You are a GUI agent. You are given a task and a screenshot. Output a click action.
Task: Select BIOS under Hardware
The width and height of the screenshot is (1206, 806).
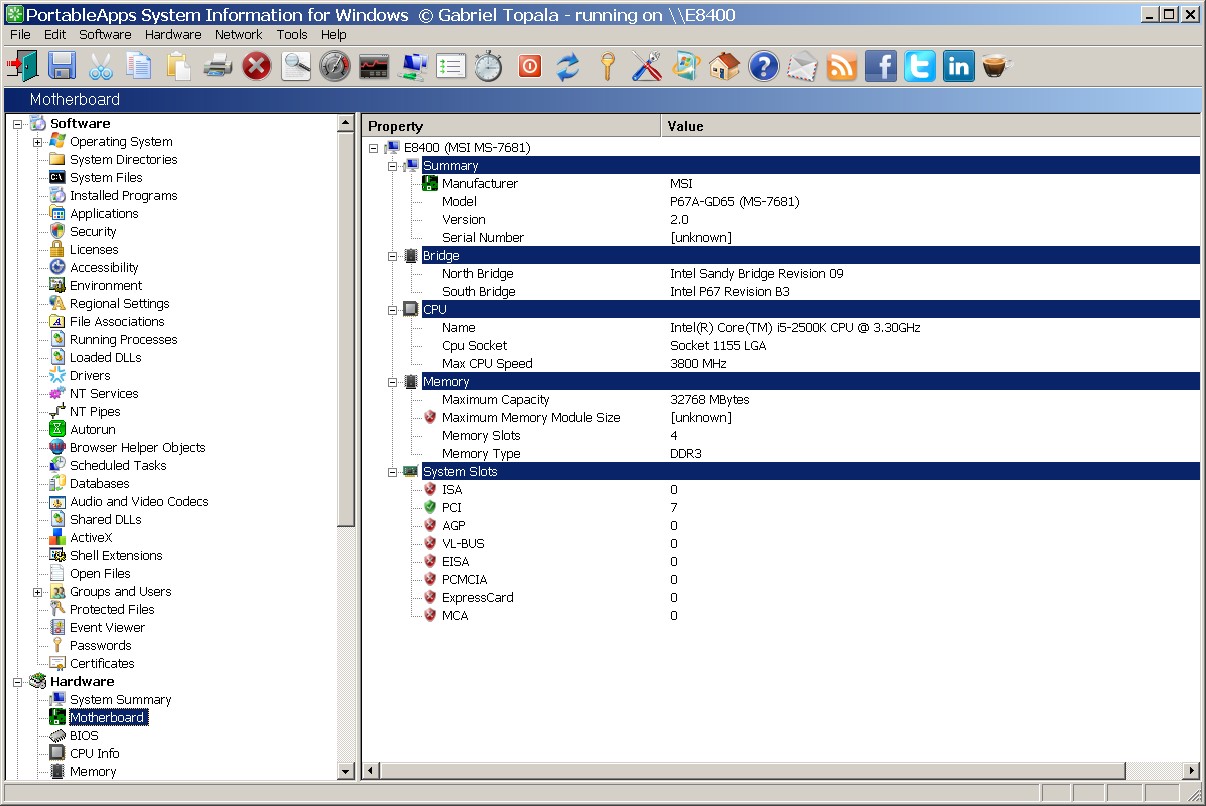tap(84, 736)
